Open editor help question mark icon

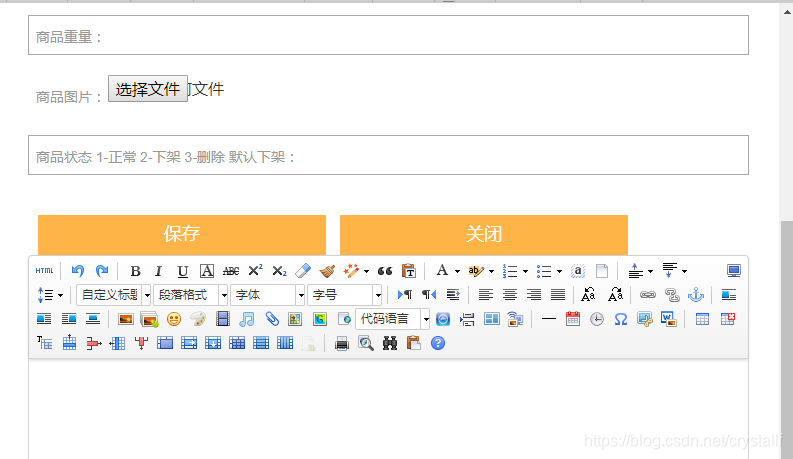[x=438, y=343]
